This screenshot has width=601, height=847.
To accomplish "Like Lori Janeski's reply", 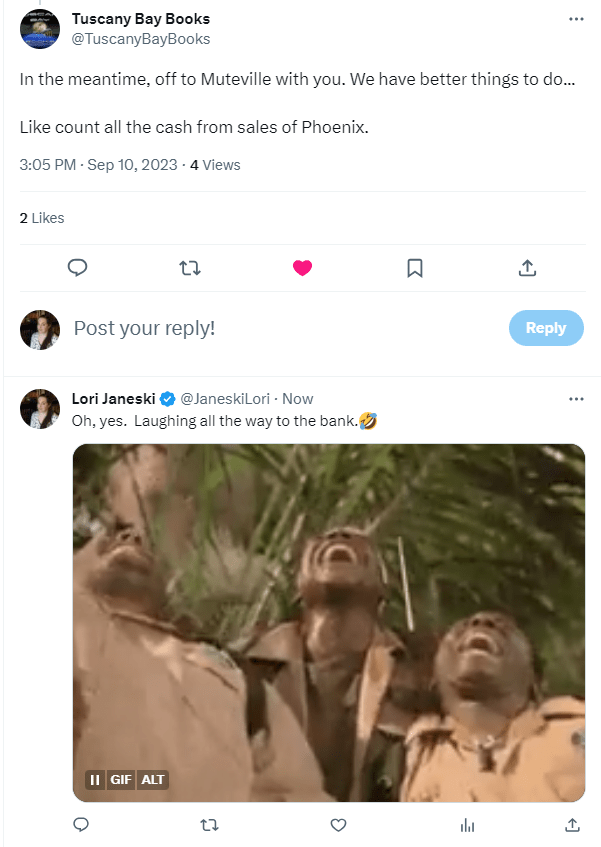I will tap(338, 825).
